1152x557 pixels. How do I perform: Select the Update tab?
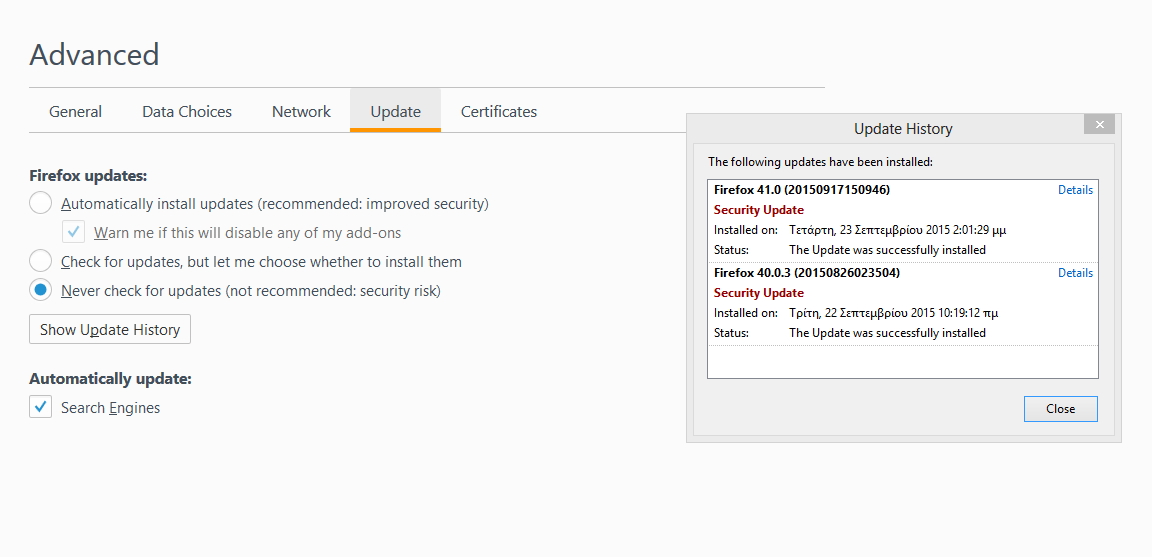point(395,112)
